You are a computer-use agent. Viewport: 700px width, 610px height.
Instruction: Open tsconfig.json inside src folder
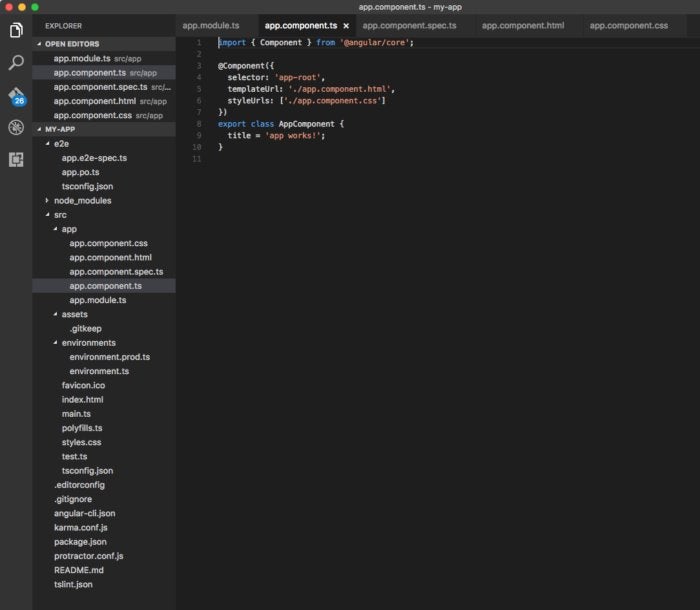[104, 471]
